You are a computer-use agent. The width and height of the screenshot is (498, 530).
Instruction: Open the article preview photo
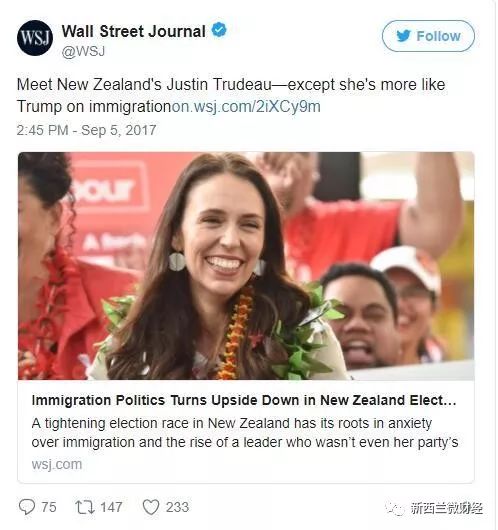(246, 266)
